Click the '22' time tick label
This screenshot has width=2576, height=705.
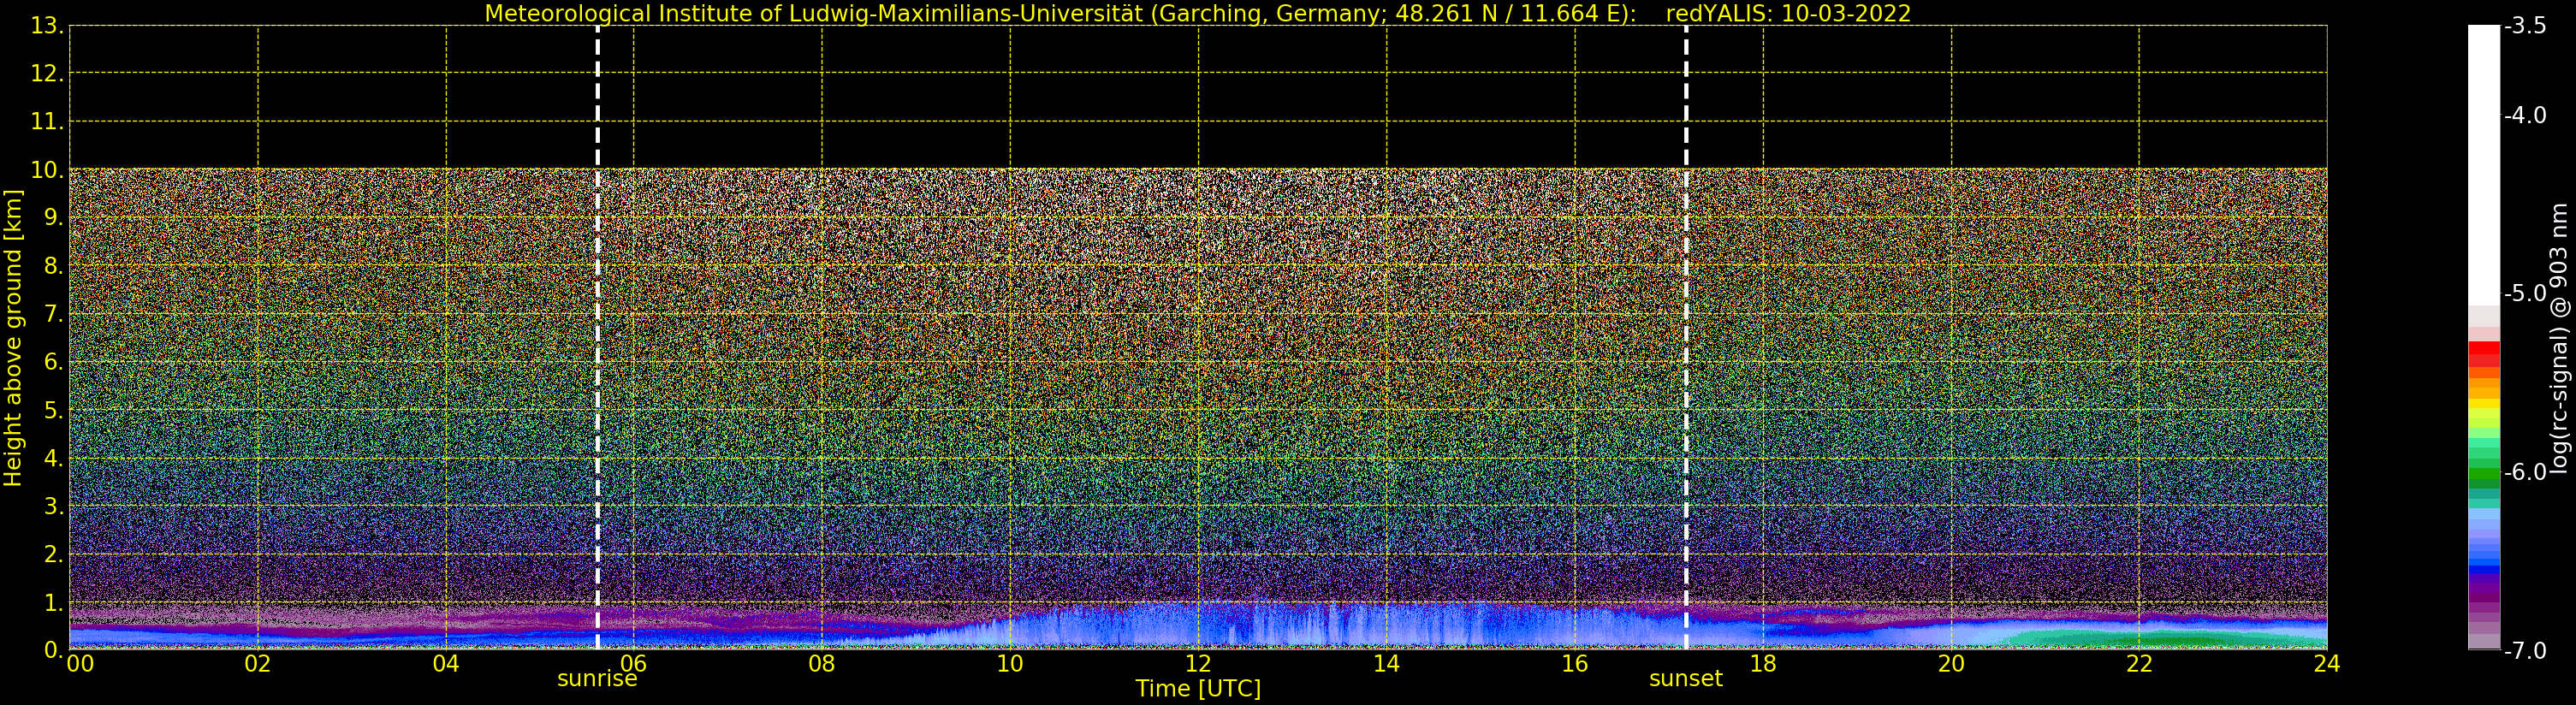(x=2139, y=663)
